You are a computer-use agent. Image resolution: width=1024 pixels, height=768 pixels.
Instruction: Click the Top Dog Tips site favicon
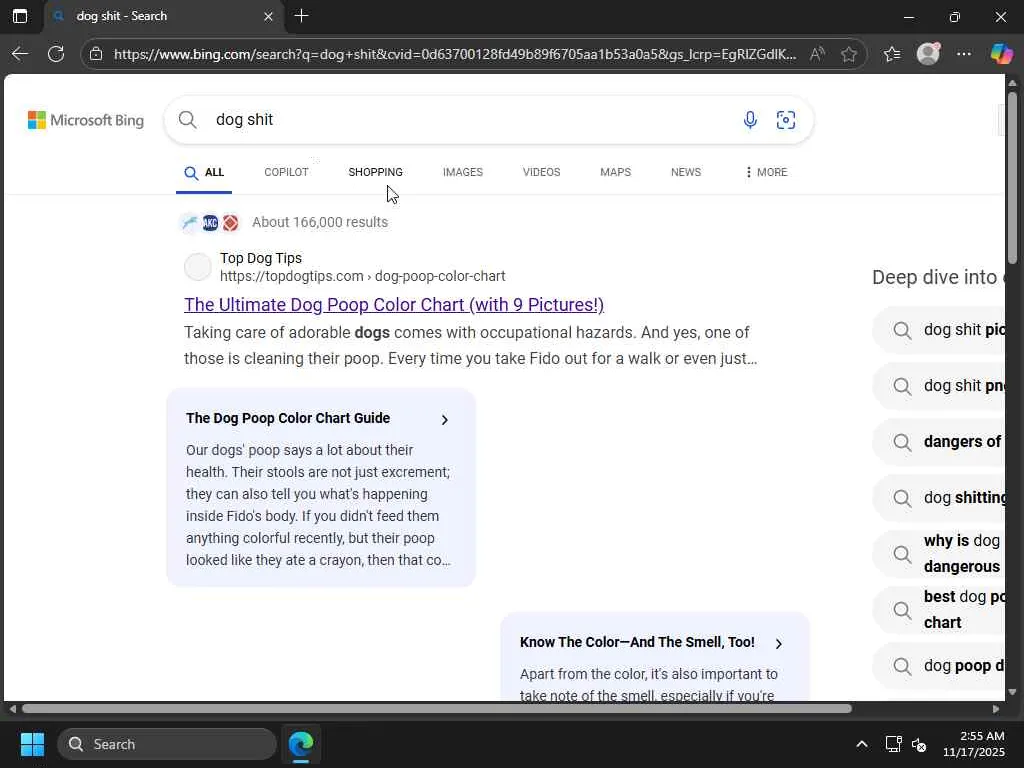tap(197, 267)
